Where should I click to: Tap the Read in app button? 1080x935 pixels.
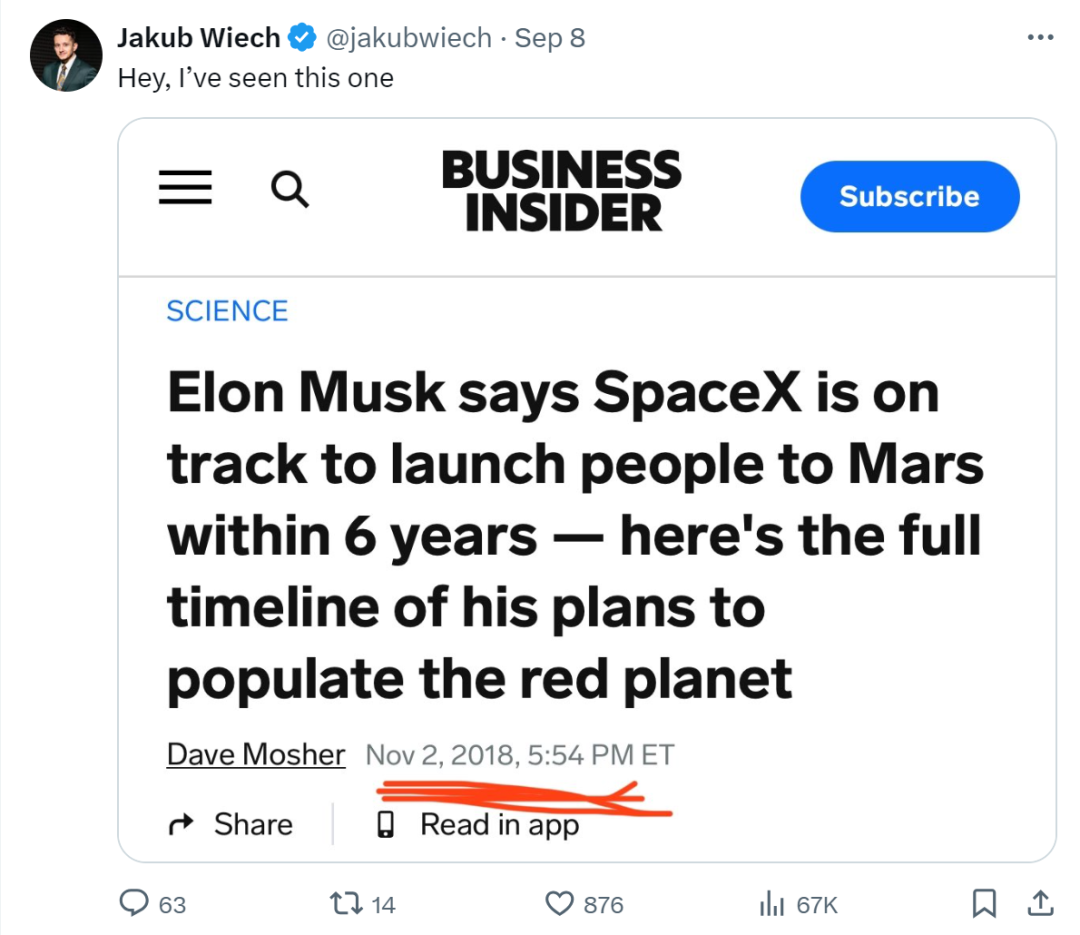(478, 825)
